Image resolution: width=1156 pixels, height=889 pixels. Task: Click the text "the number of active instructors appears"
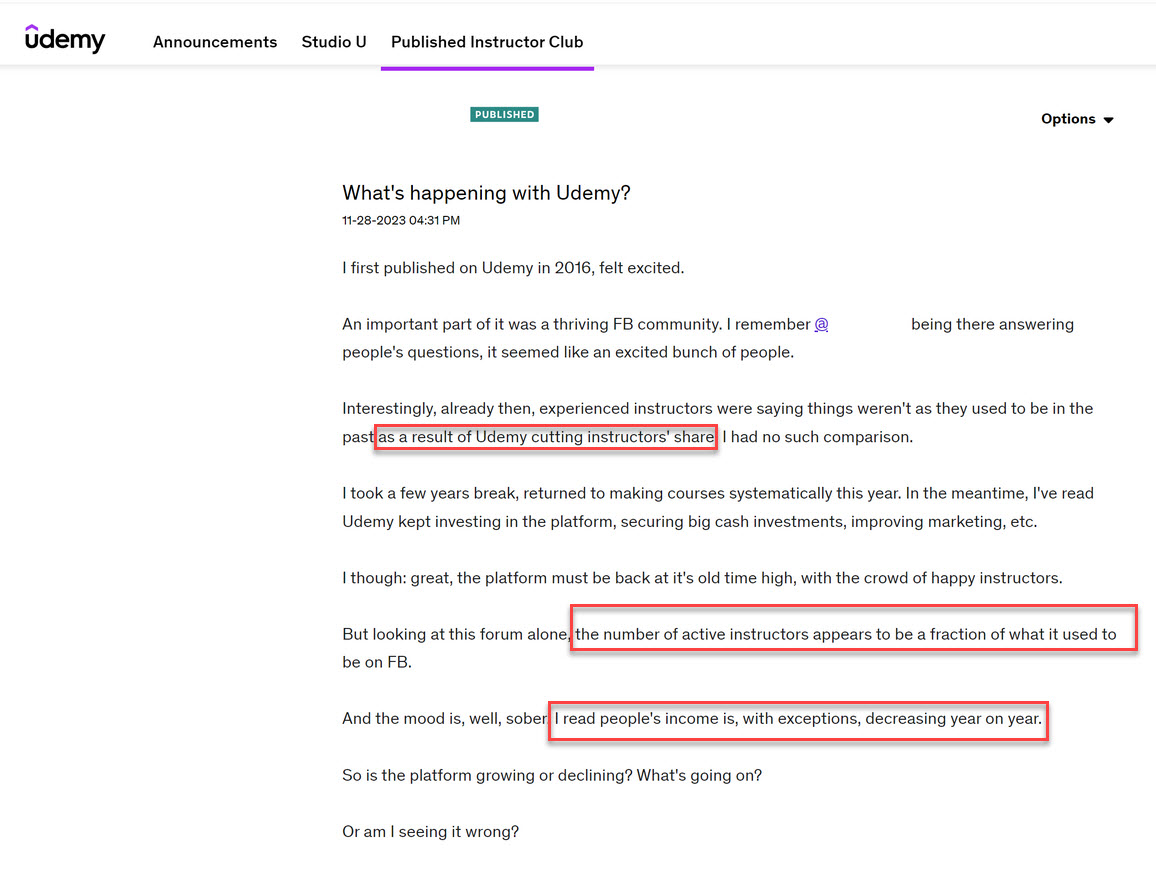coord(723,634)
